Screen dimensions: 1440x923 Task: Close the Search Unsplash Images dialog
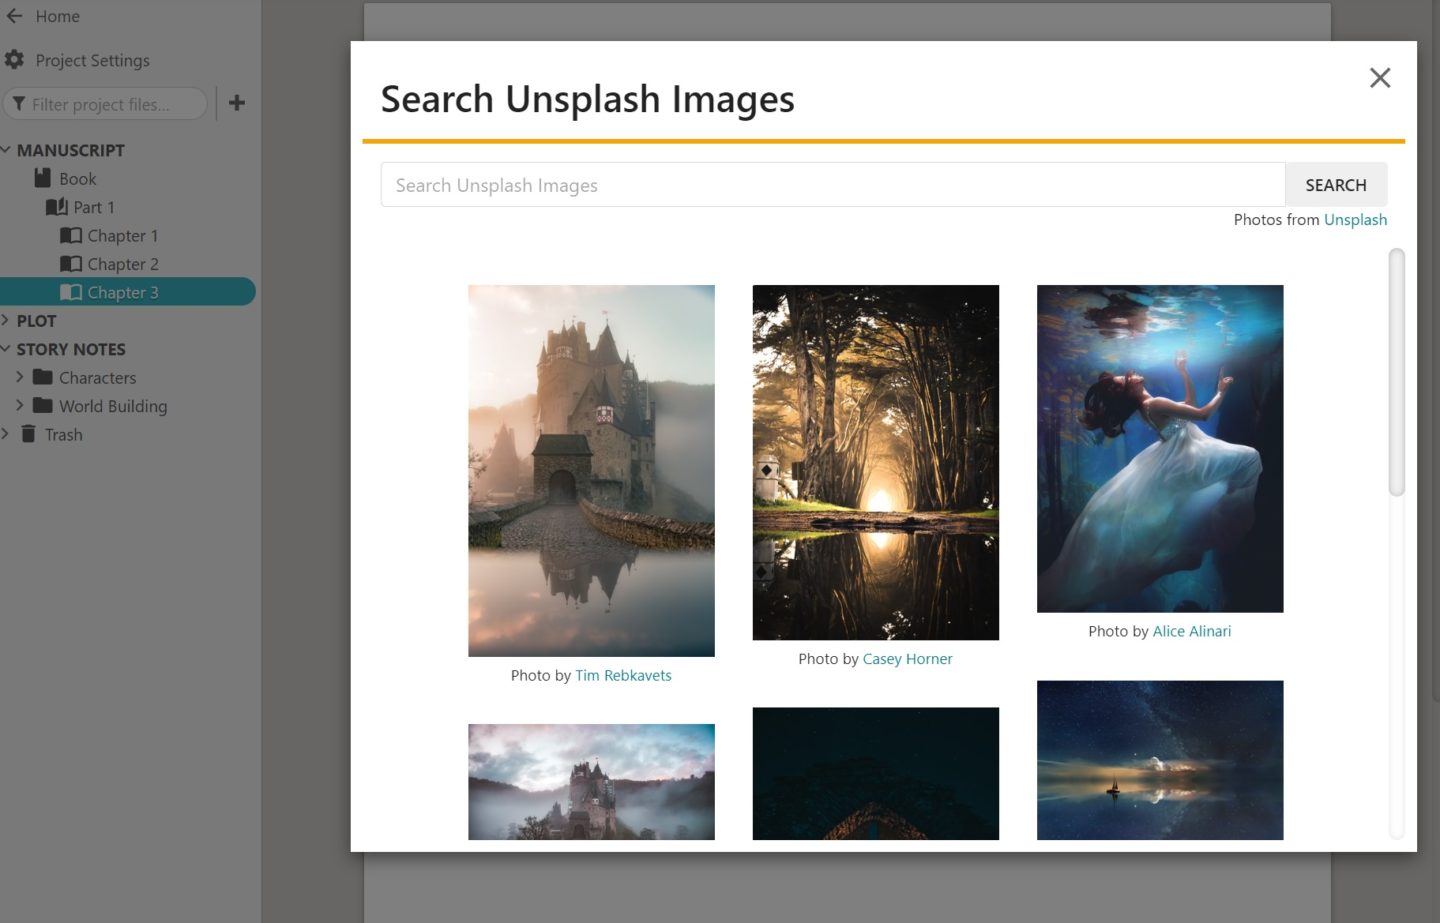1380,78
